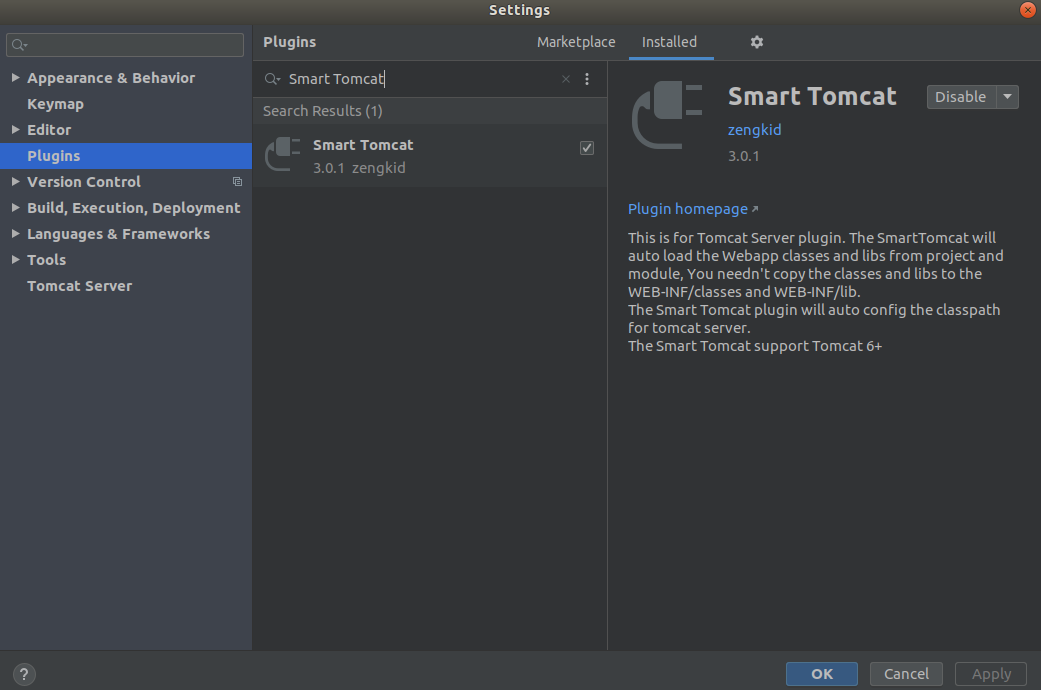Open the help question mark button
The image size is (1041, 690).
pos(24,674)
